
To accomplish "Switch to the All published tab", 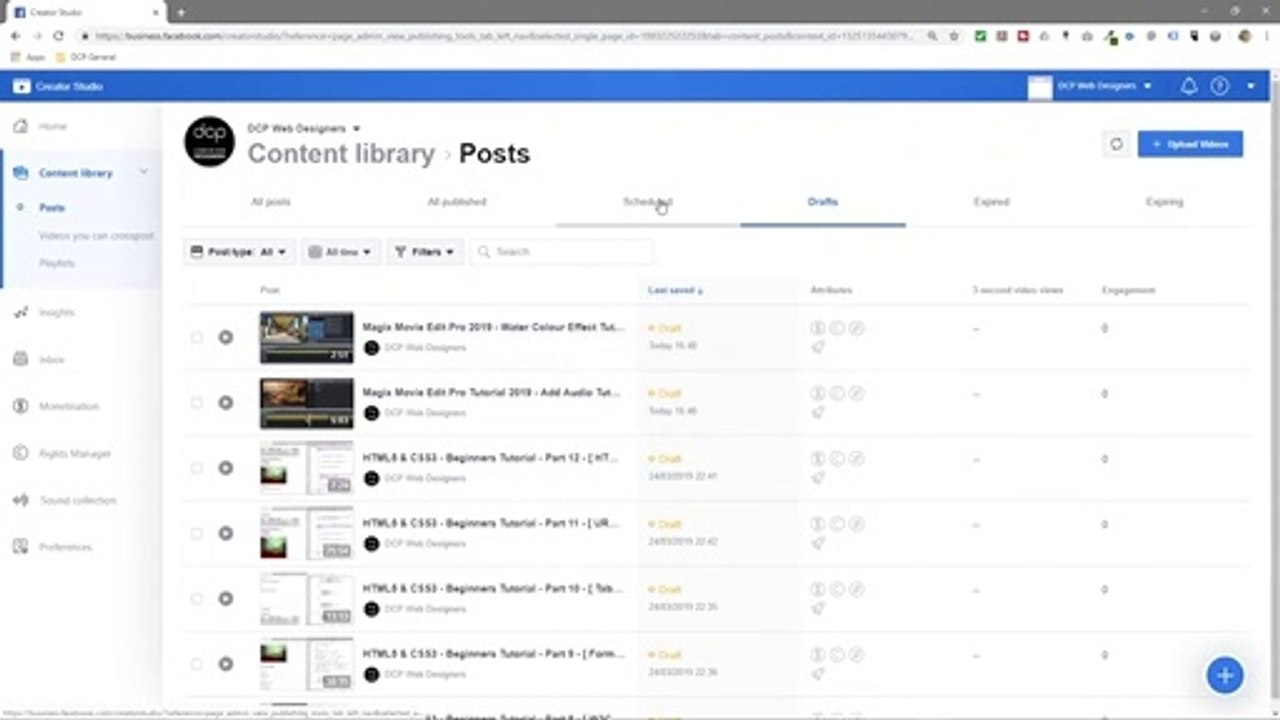I will pos(457,202).
